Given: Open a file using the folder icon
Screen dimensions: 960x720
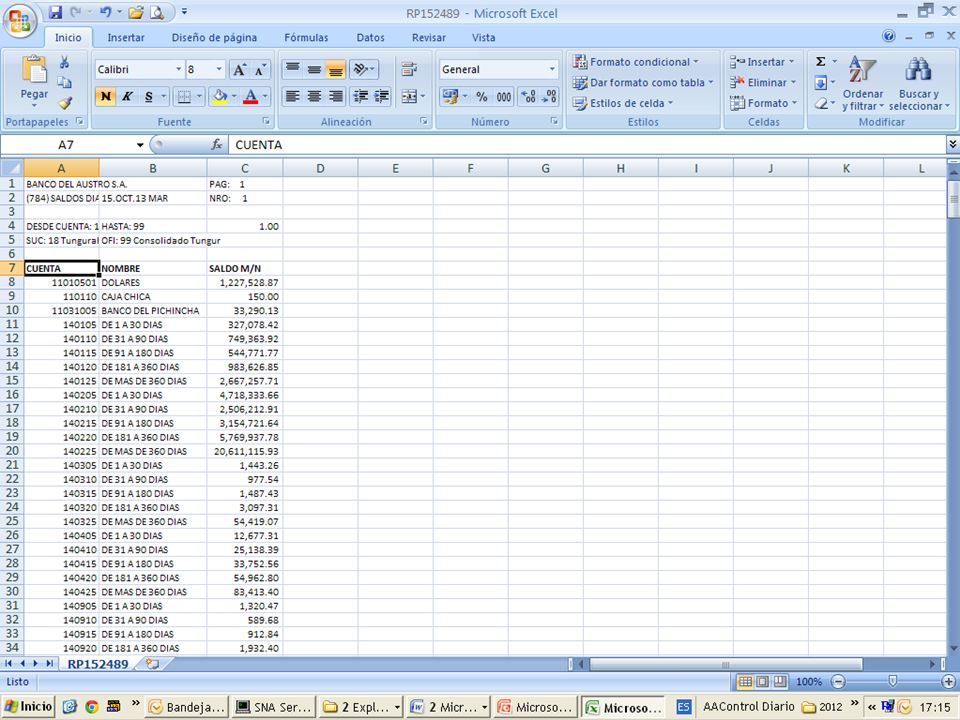Looking at the screenshot, I should pos(136,12).
